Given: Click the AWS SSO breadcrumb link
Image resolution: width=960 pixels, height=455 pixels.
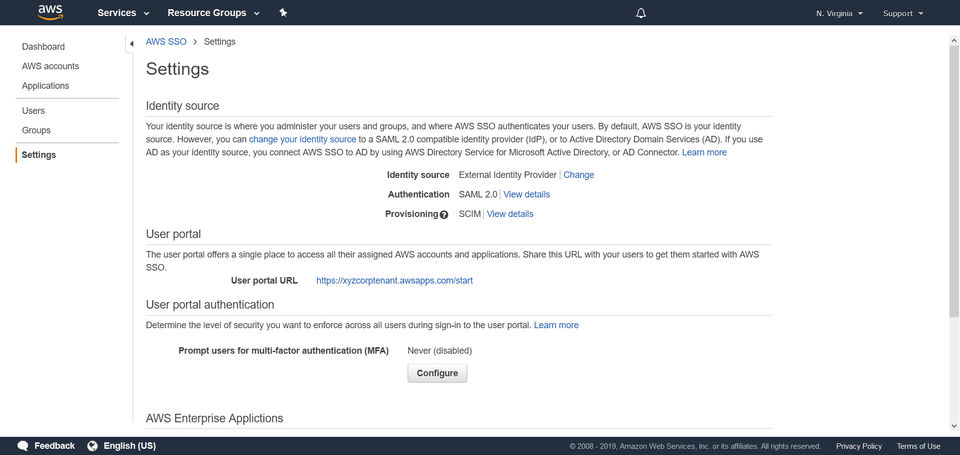Looking at the screenshot, I should pyautogui.click(x=166, y=42).
